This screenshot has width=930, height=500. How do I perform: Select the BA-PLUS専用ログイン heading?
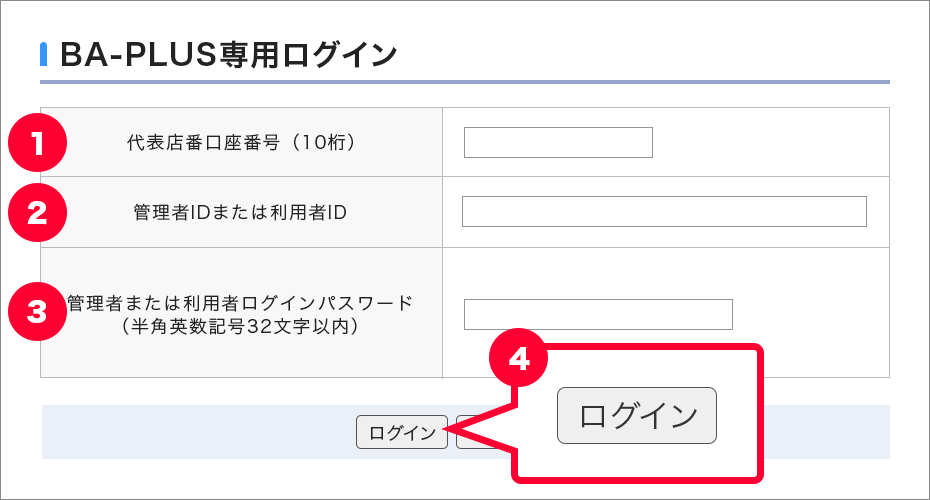228,55
